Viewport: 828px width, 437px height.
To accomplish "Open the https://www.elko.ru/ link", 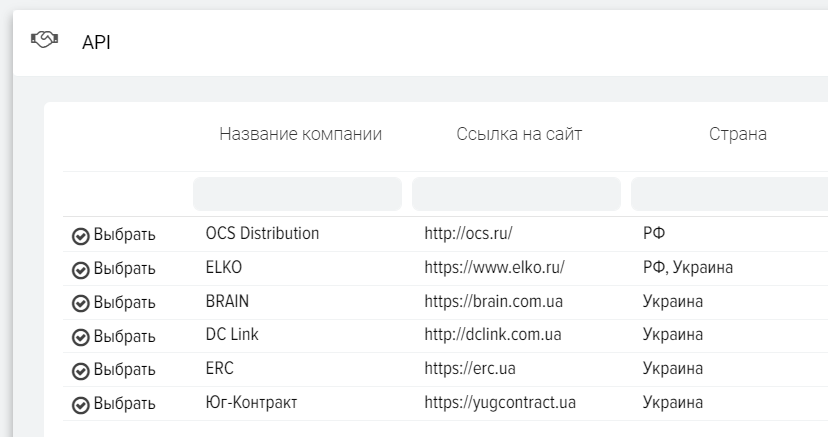I will pos(494,268).
